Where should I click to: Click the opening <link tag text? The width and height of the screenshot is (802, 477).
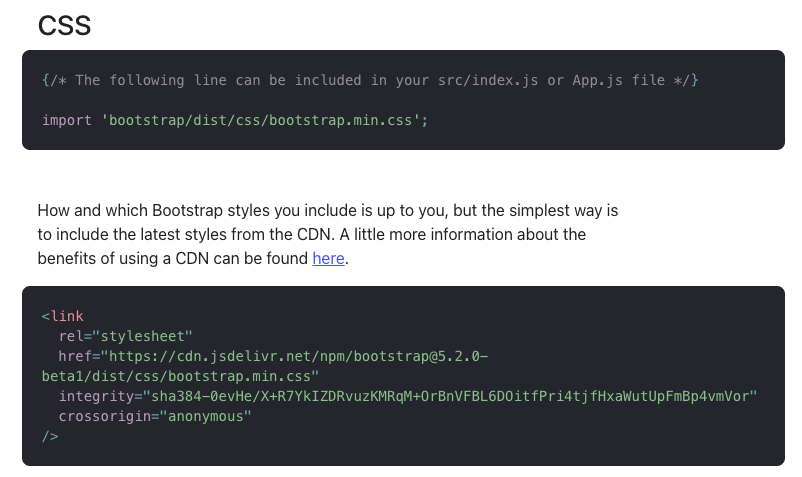tap(62, 316)
